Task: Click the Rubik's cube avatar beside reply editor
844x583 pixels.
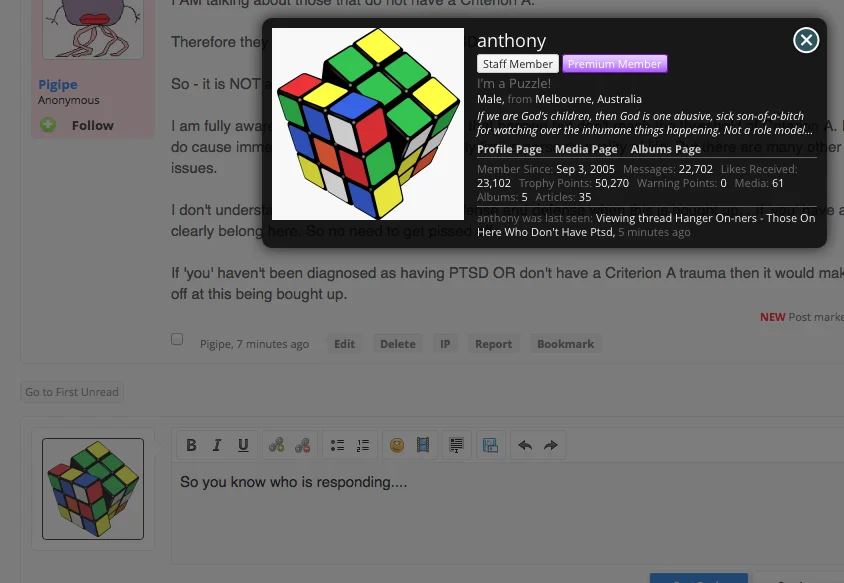Action: tap(93, 489)
